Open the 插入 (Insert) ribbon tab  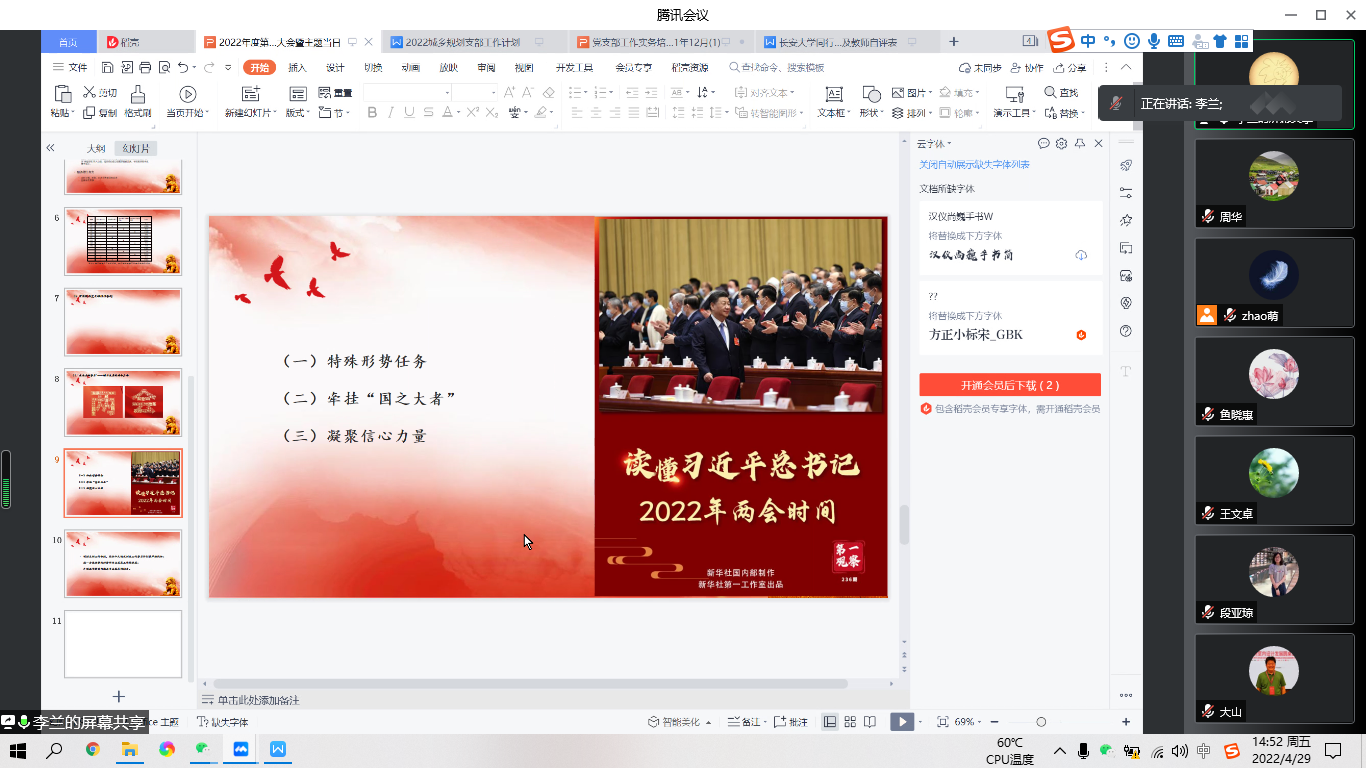[x=297, y=68]
